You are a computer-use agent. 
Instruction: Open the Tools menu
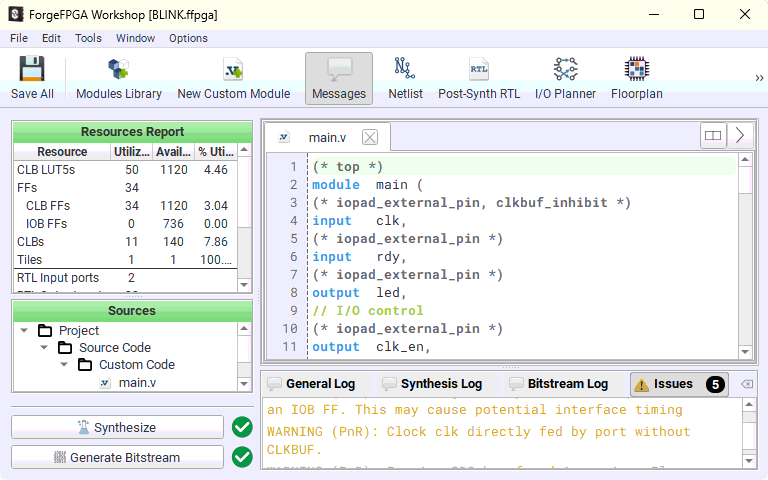(x=88, y=38)
